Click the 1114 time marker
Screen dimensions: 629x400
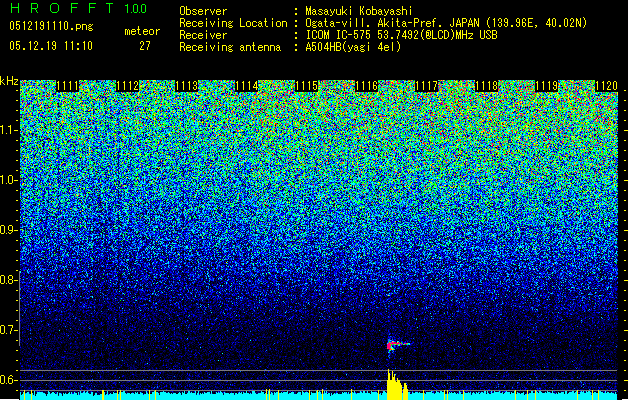click(x=247, y=86)
